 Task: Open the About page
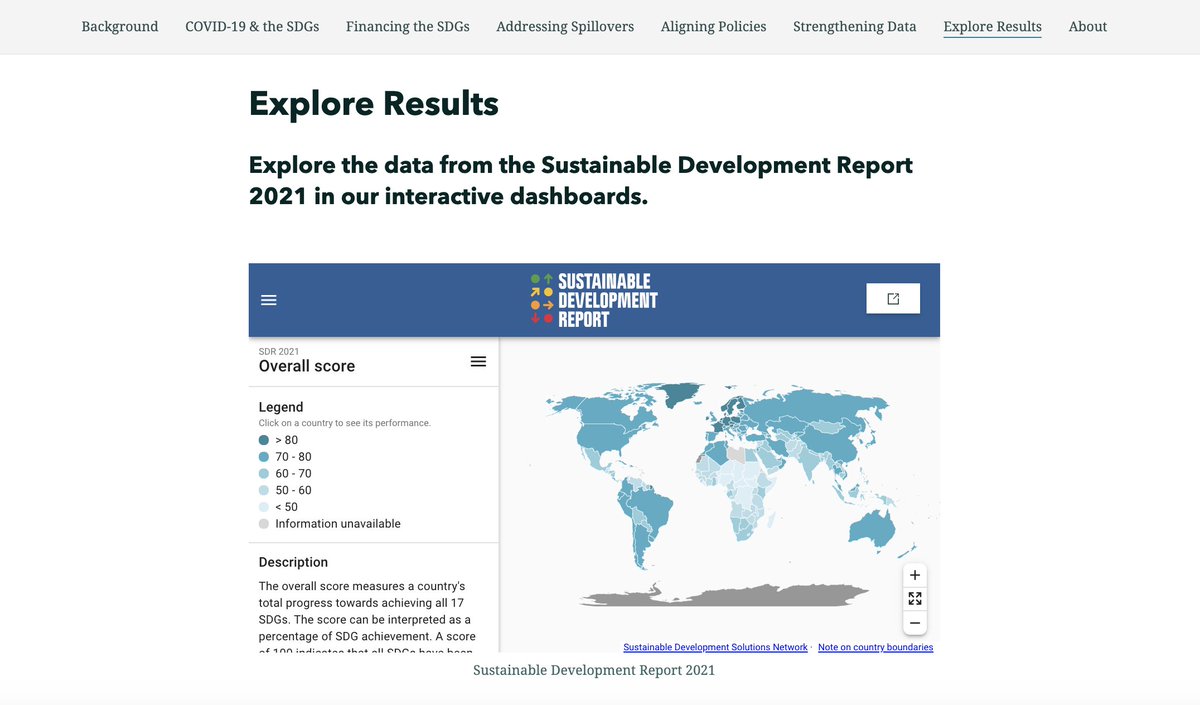[x=1088, y=27]
